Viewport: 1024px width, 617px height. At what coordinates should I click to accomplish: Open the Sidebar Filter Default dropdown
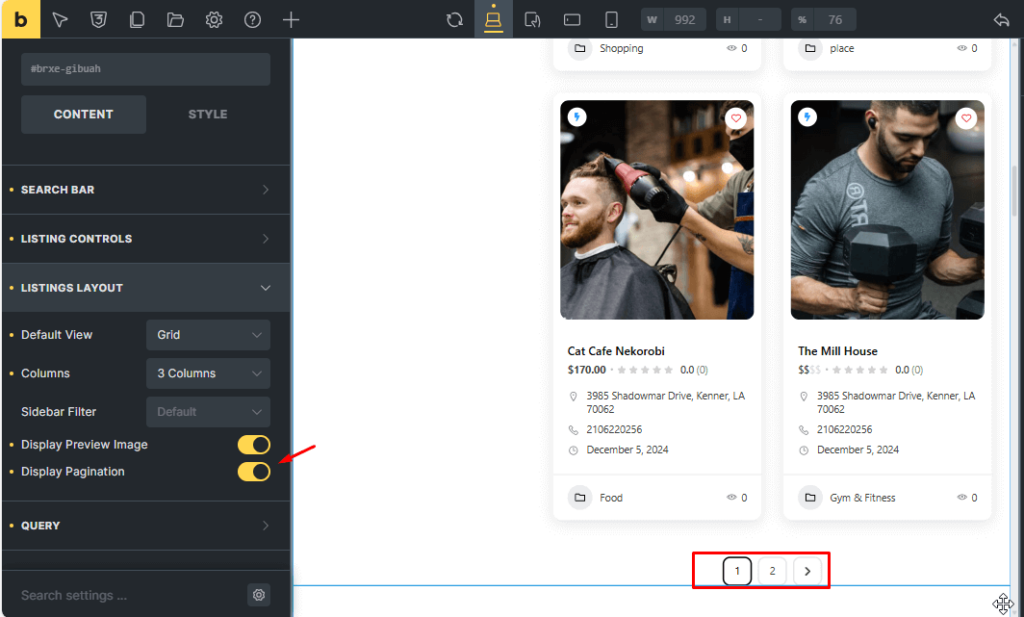coord(208,412)
